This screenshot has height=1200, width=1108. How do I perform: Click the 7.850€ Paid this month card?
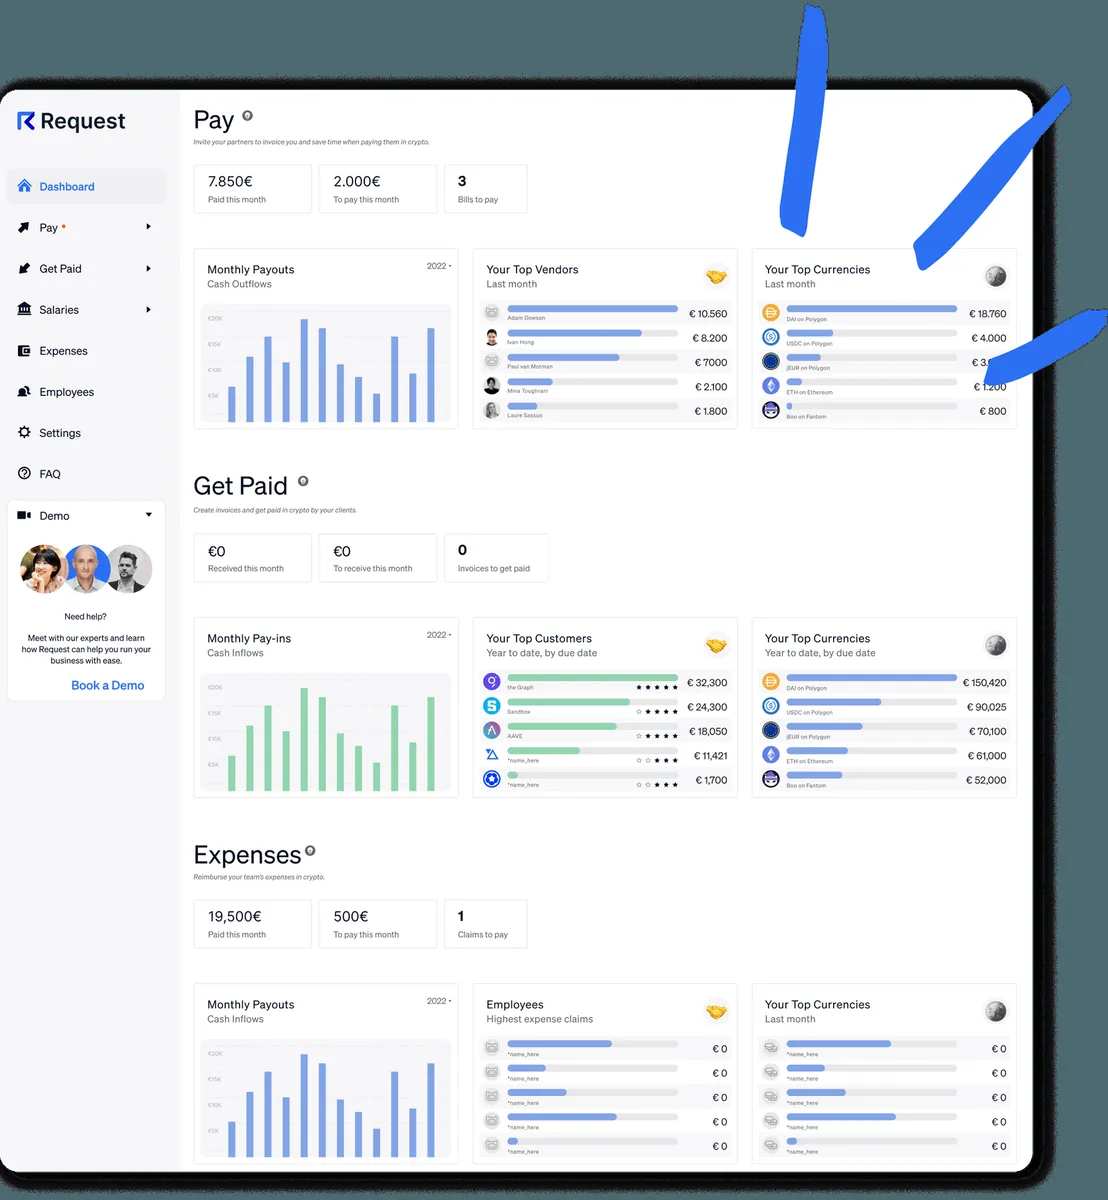(x=252, y=189)
